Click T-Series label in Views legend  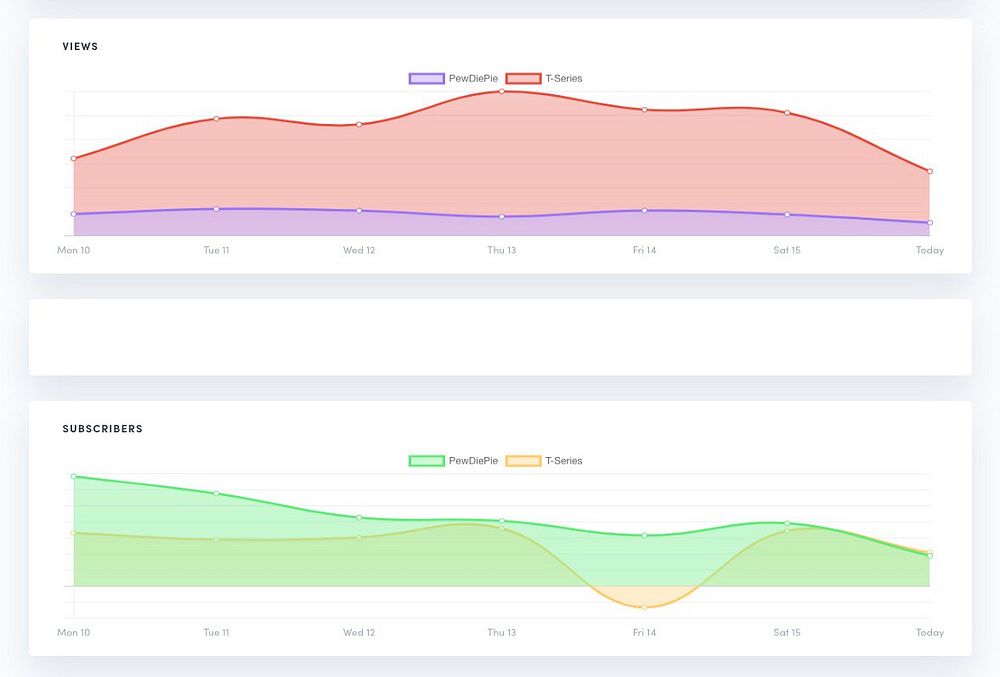[x=564, y=78]
